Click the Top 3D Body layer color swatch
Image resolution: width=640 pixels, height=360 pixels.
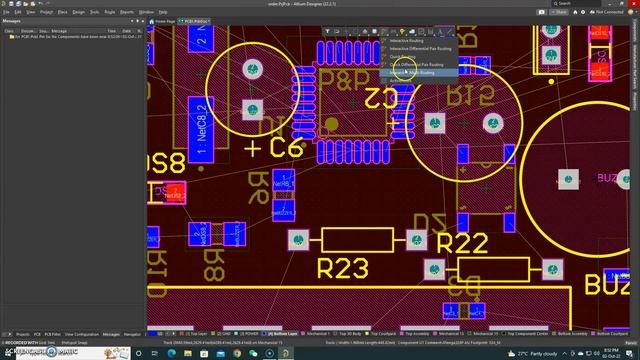pos(335,333)
